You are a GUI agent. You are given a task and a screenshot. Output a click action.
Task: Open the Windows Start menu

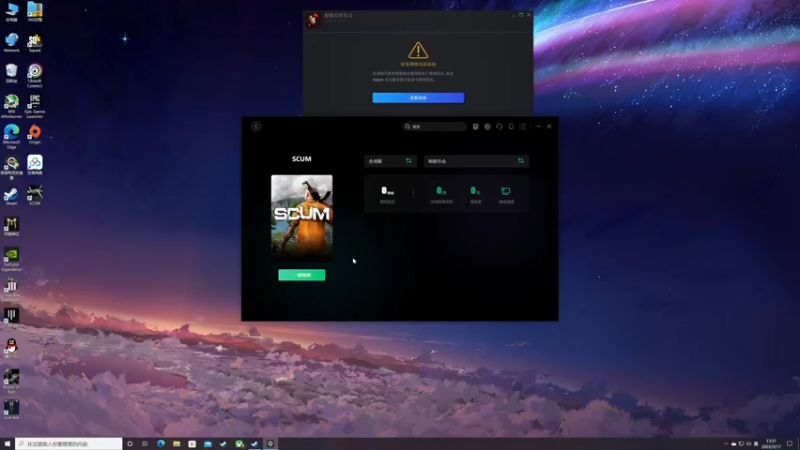[7, 444]
